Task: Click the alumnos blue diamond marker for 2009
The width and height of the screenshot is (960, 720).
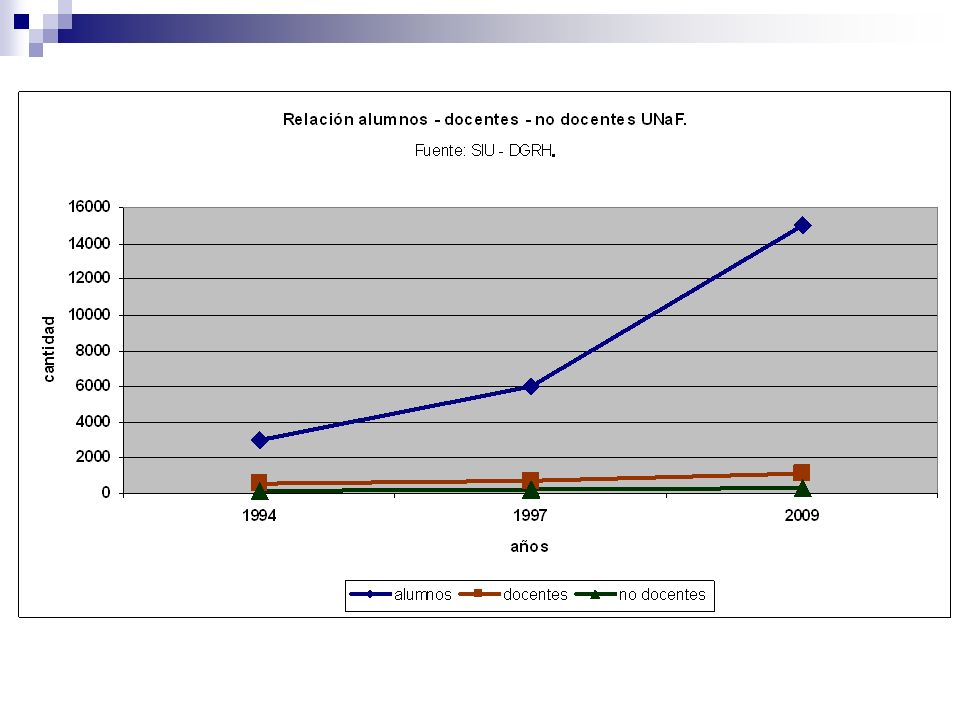Action: click(x=802, y=225)
